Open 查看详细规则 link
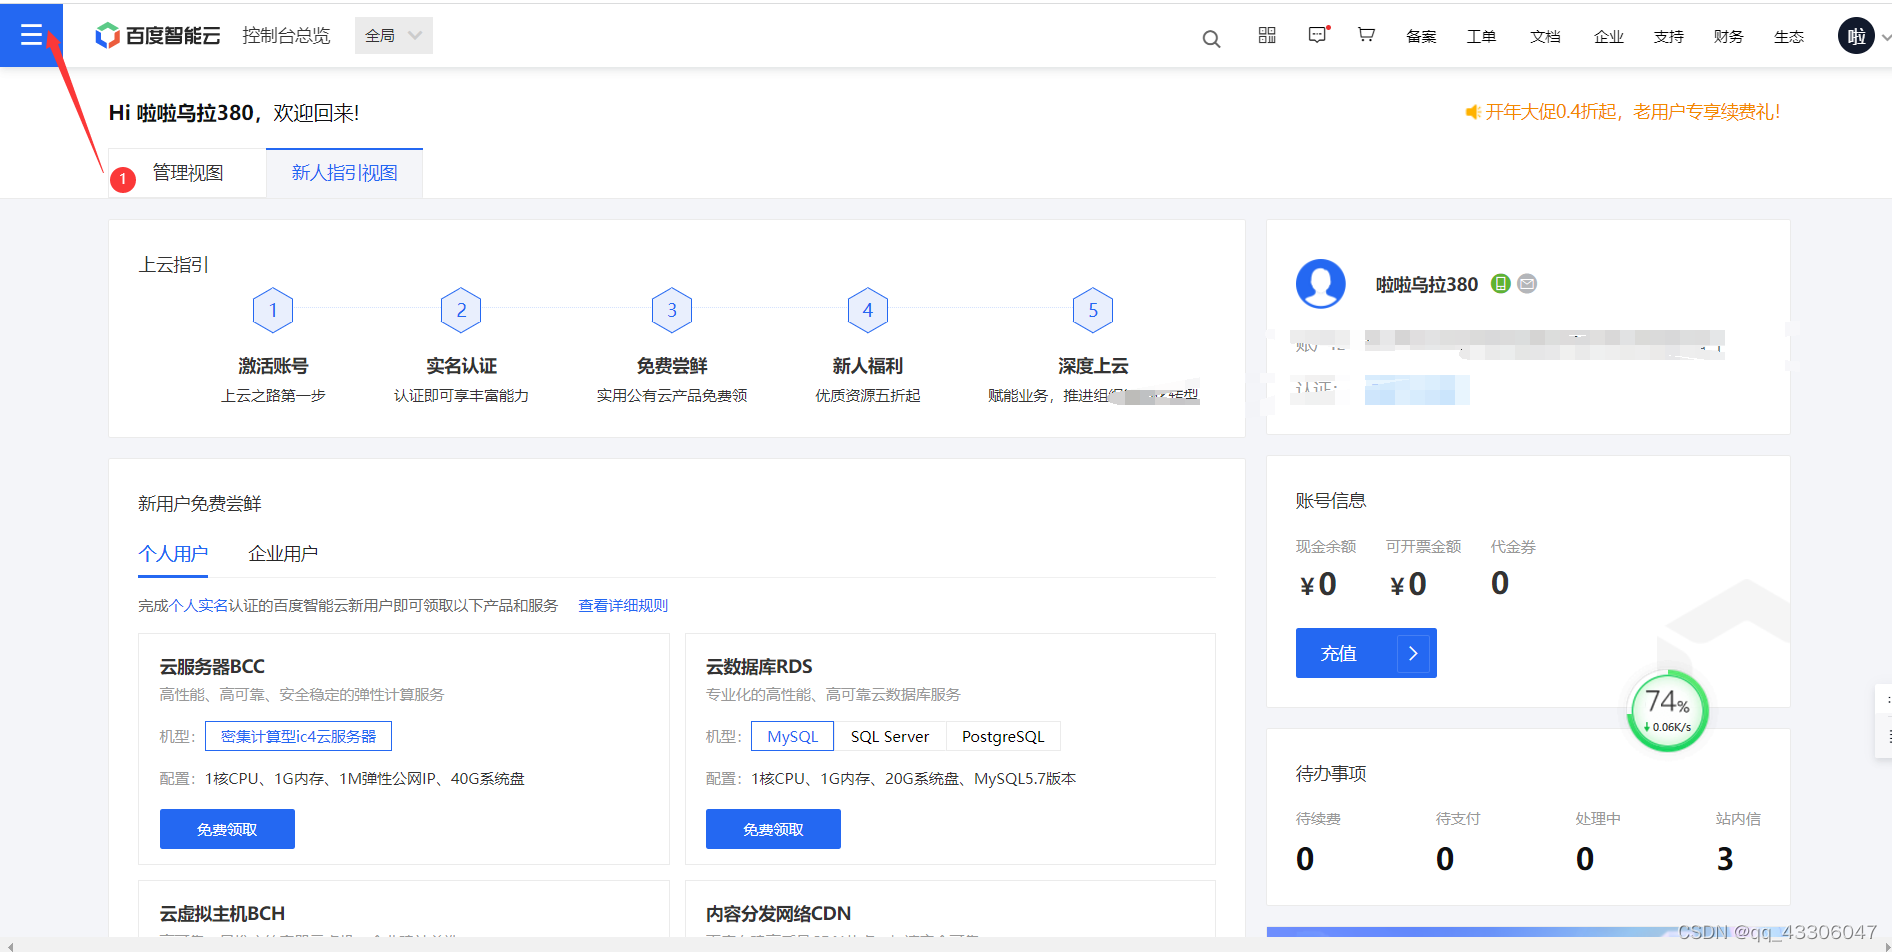The height and width of the screenshot is (952, 1892). (623, 606)
